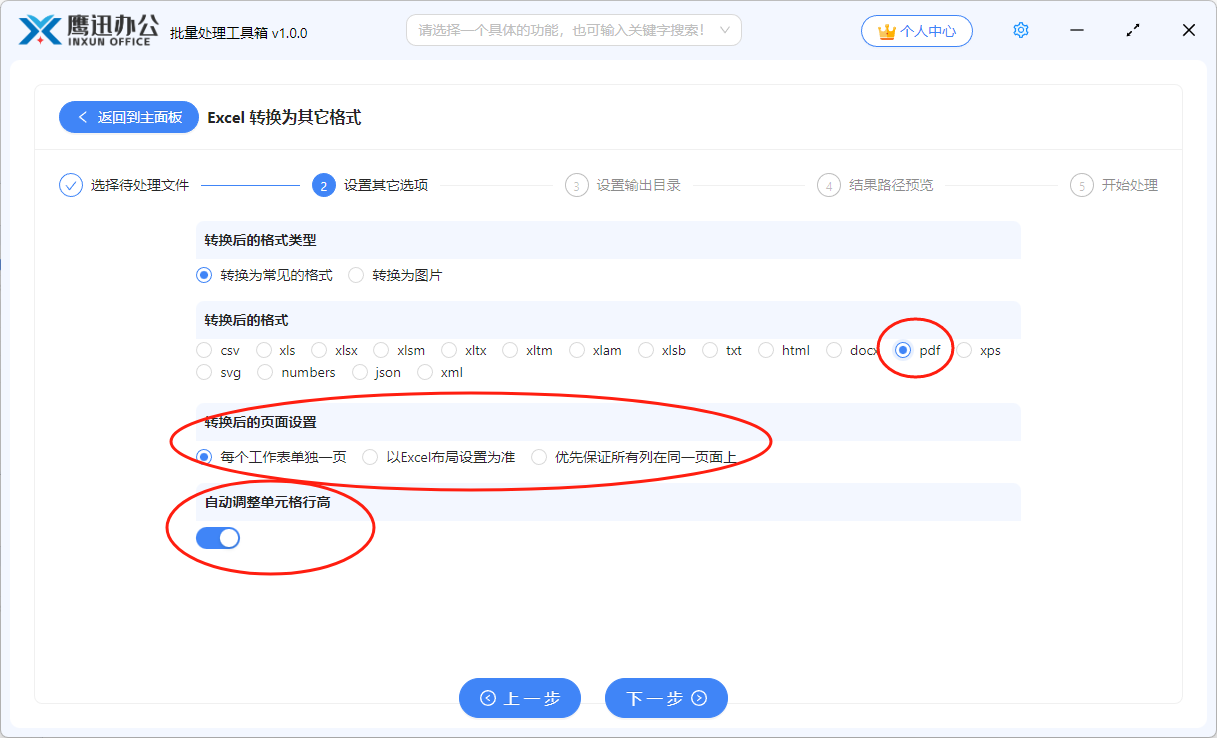The height and width of the screenshot is (738, 1217).
Task: Go to previous step 上一步
Action: point(520,698)
